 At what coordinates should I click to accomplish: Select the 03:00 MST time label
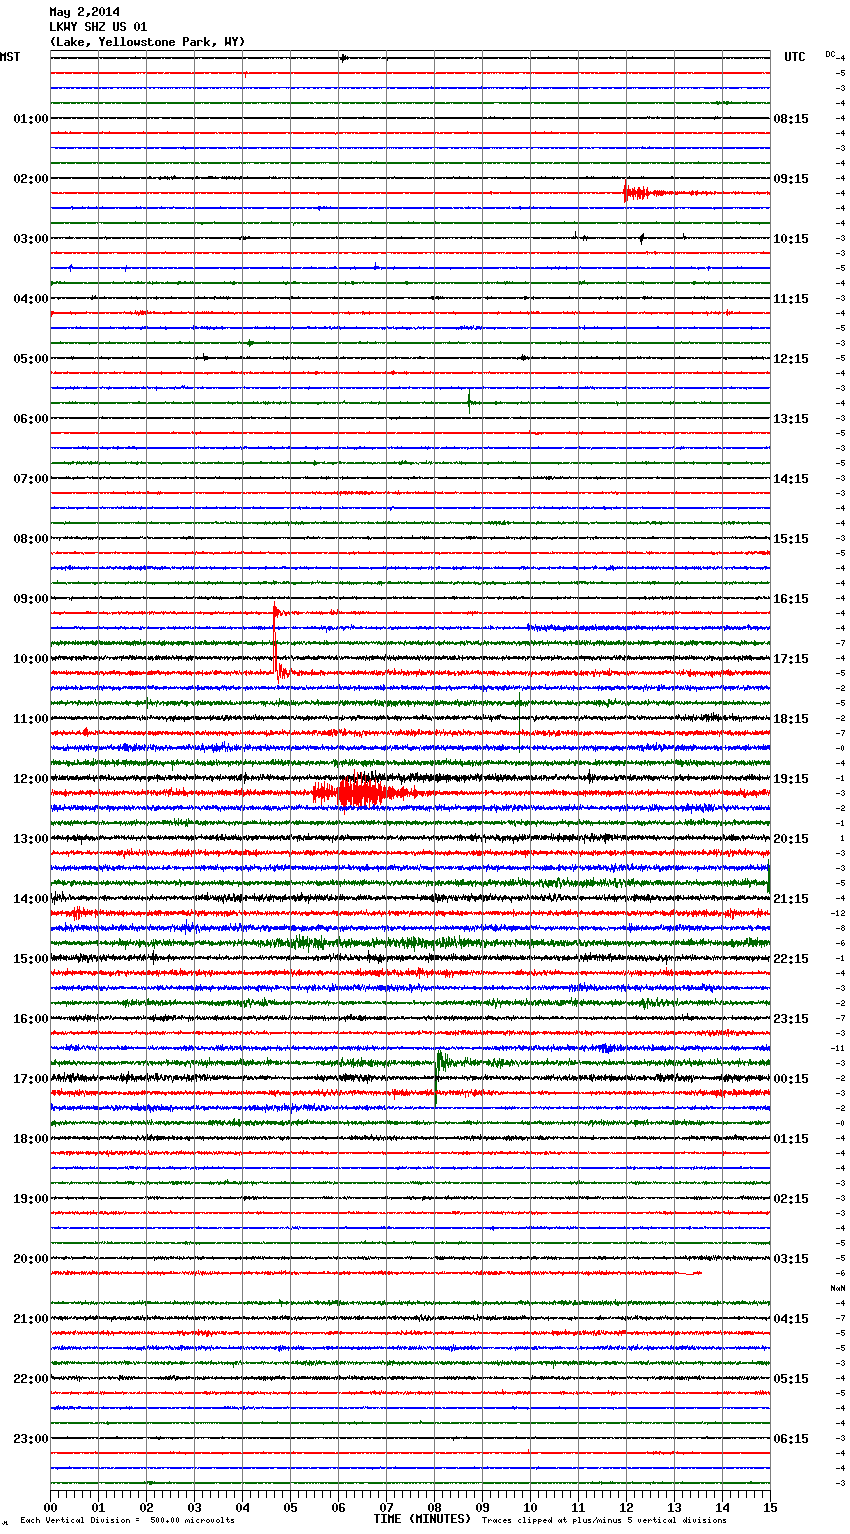31,239
